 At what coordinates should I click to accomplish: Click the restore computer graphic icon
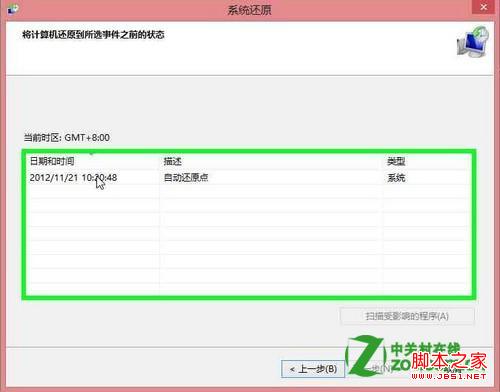[473, 42]
